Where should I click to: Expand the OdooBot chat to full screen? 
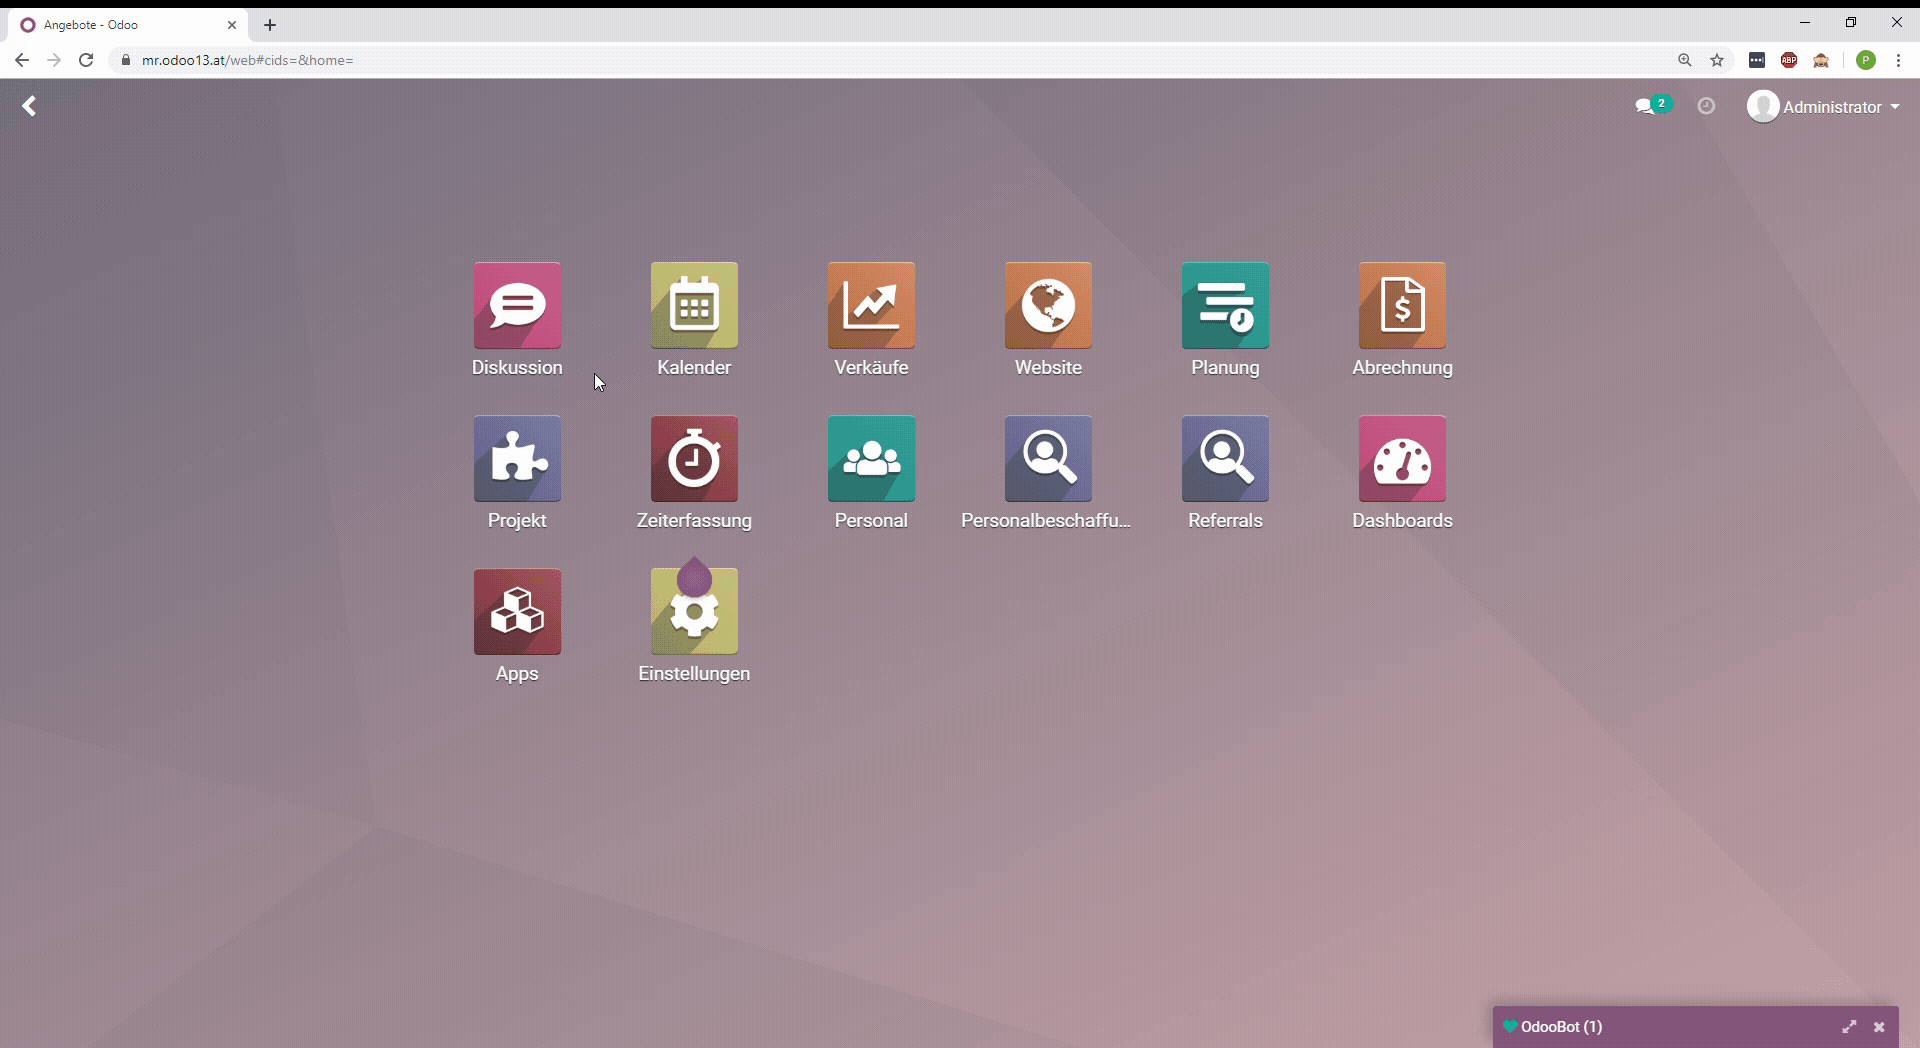coord(1849,1027)
